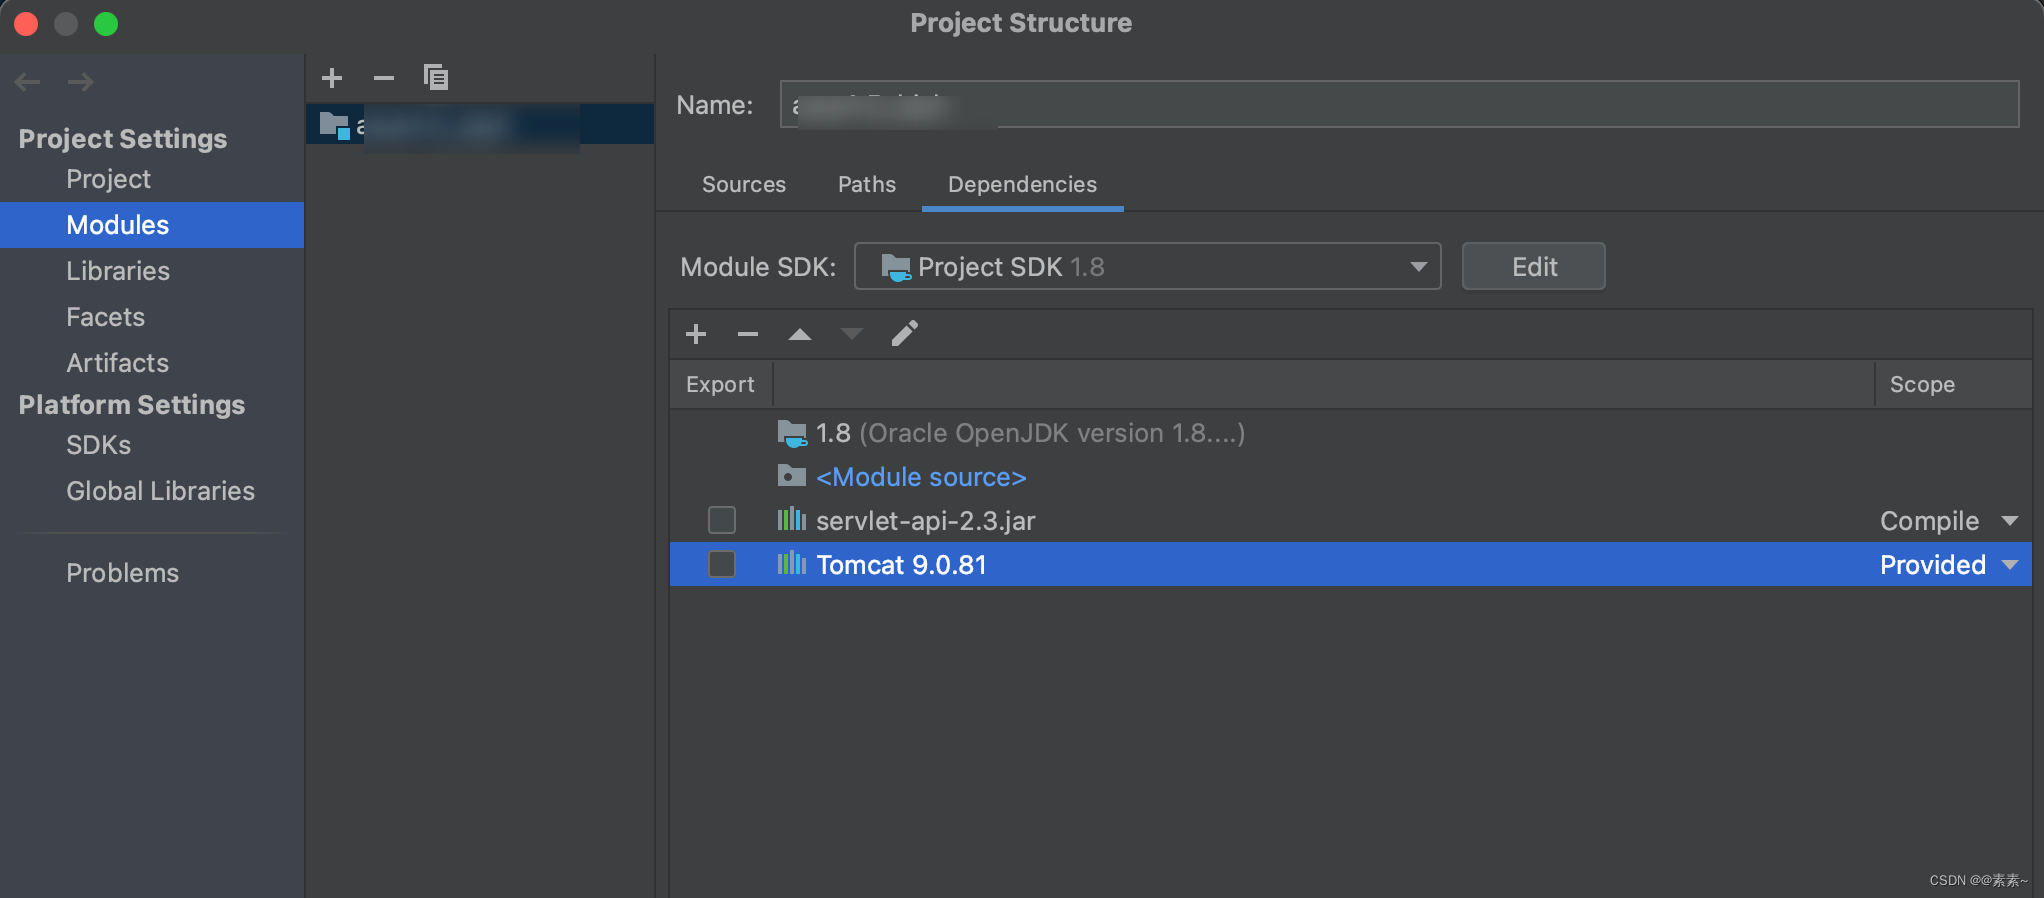Open Artifacts in sidebar
The width and height of the screenshot is (2044, 898).
tap(117, 363)
